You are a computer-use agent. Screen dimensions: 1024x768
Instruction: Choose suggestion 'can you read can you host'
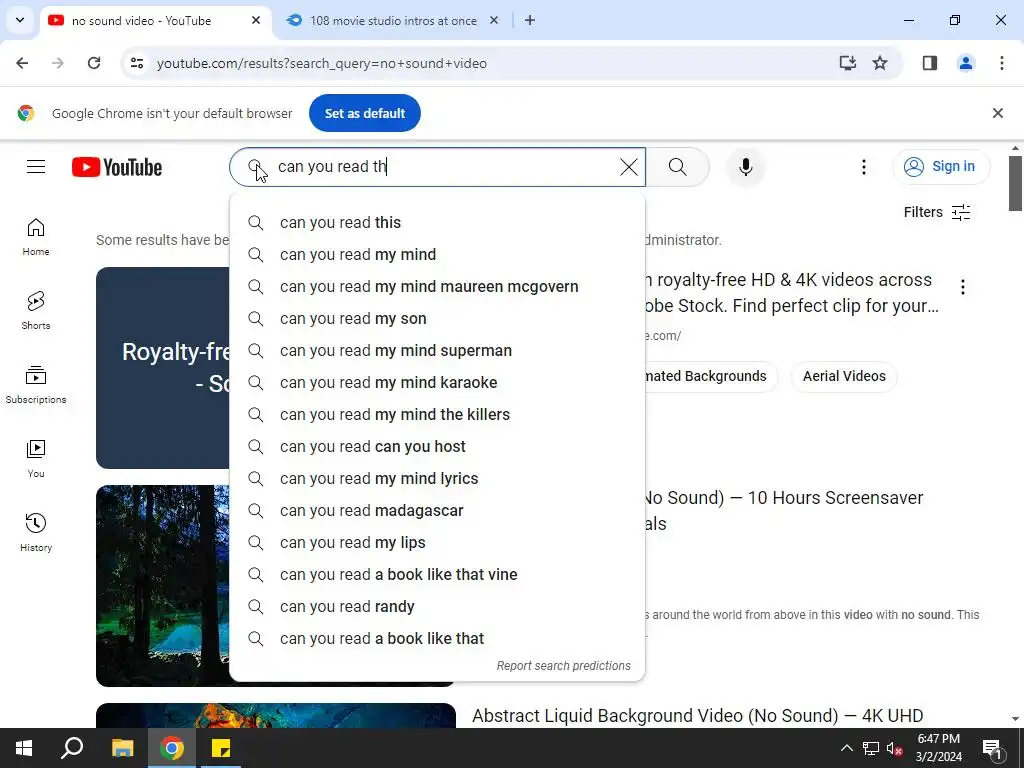(x=437, y=447)
